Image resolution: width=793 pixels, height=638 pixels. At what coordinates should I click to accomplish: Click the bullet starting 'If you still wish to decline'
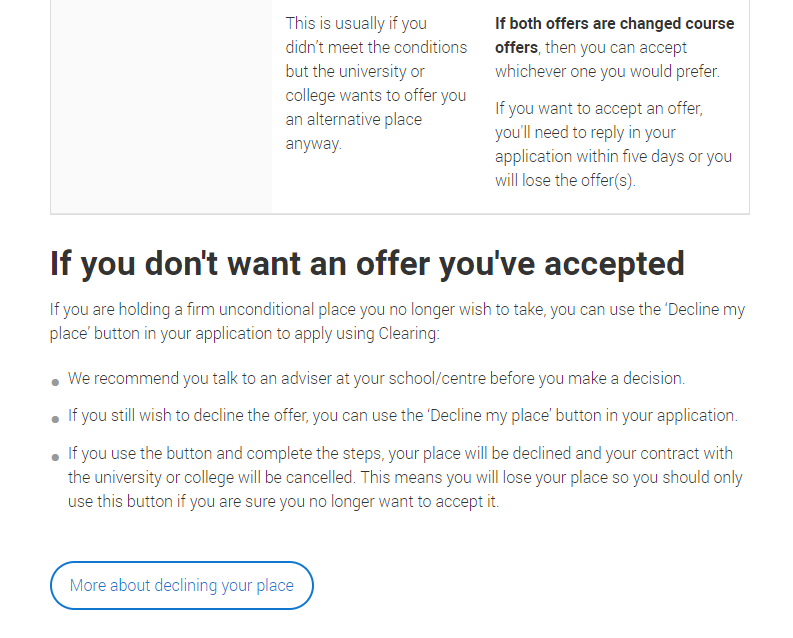pos(403,416)
